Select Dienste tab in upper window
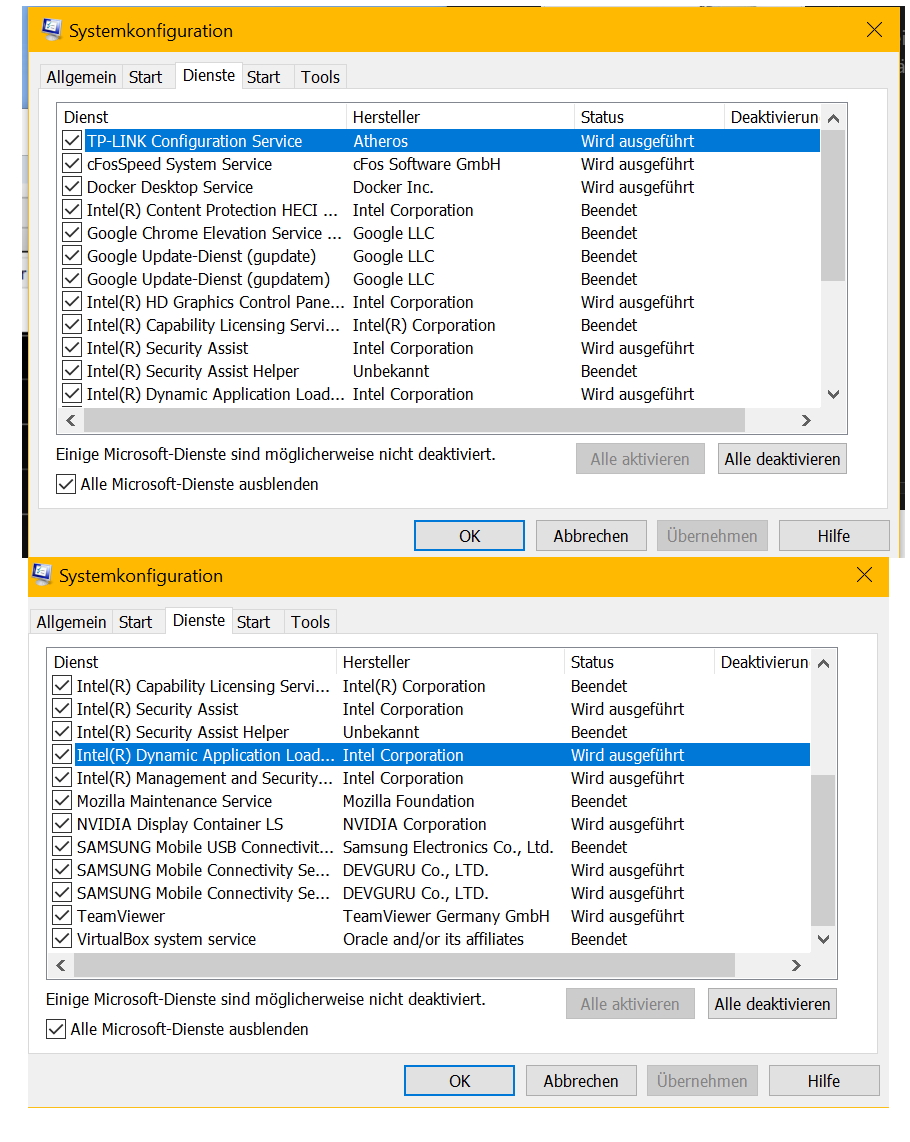910x1142 pixels. click(x=208, y=76)
